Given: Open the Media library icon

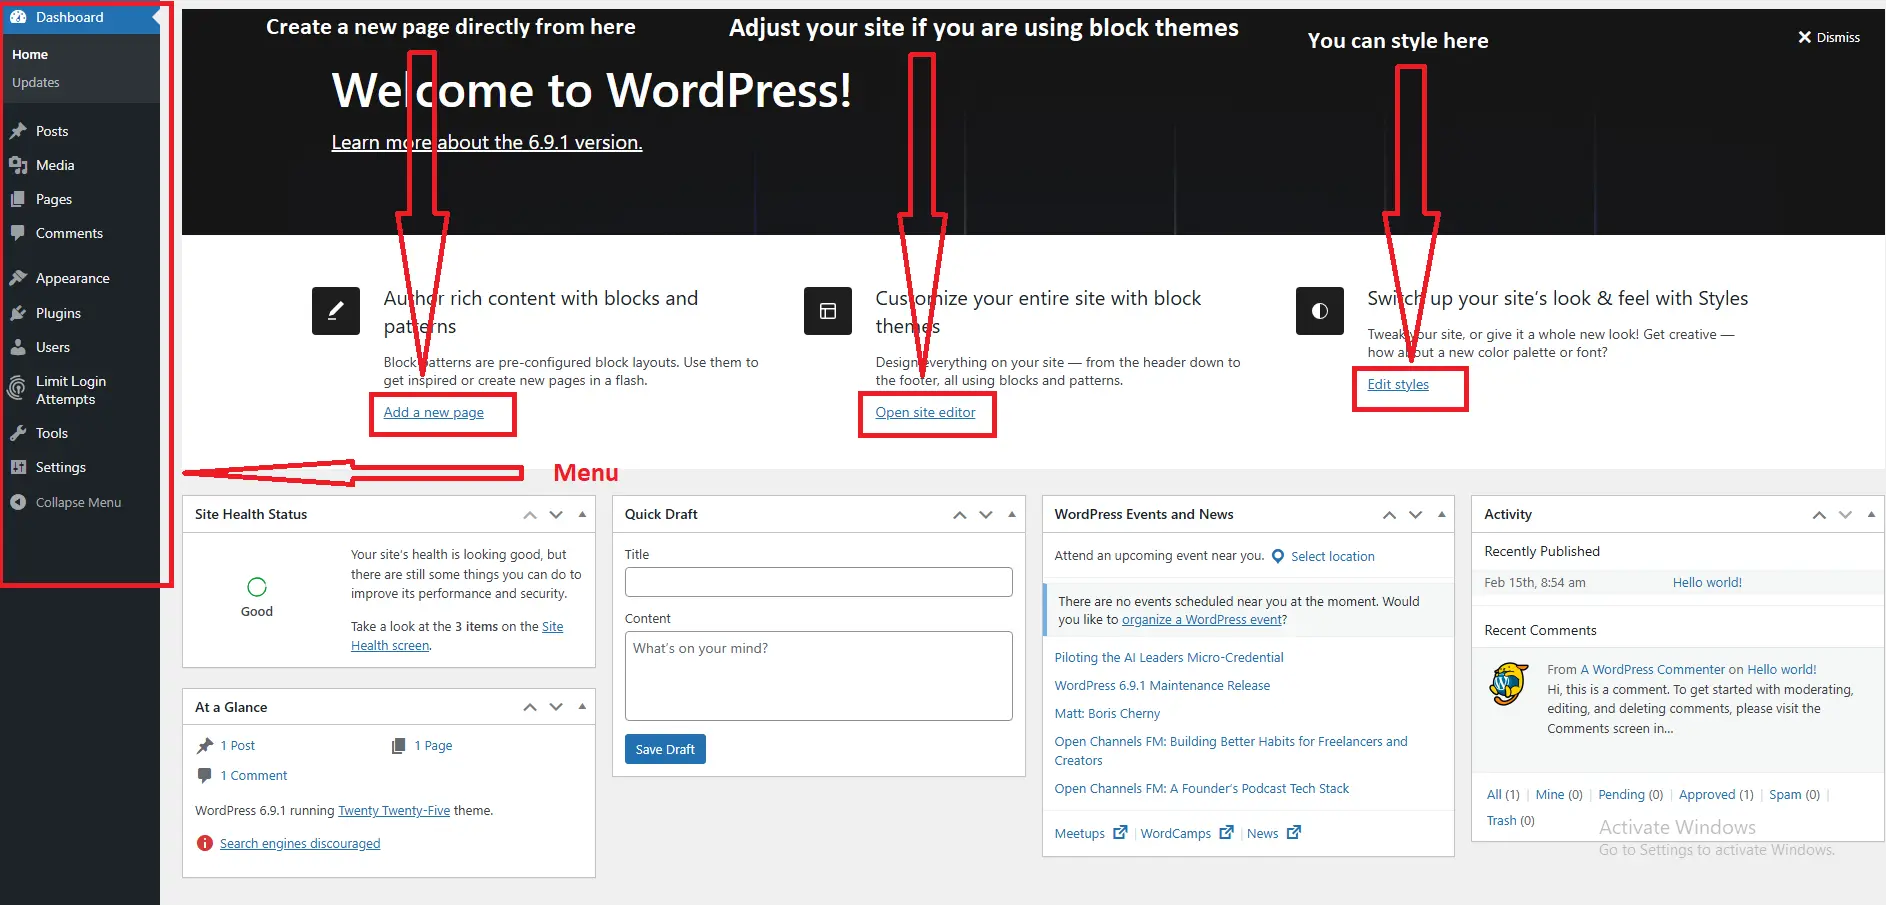Looking at the screenshot, I should 21,165.
